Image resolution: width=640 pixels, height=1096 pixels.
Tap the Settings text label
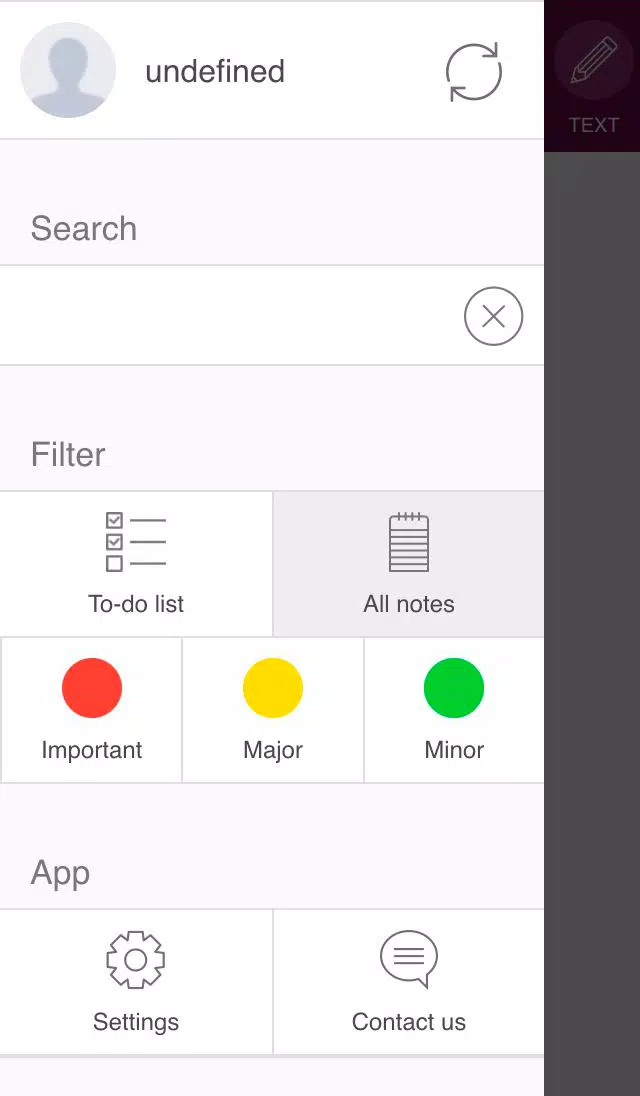click(x=136, y=1022)
